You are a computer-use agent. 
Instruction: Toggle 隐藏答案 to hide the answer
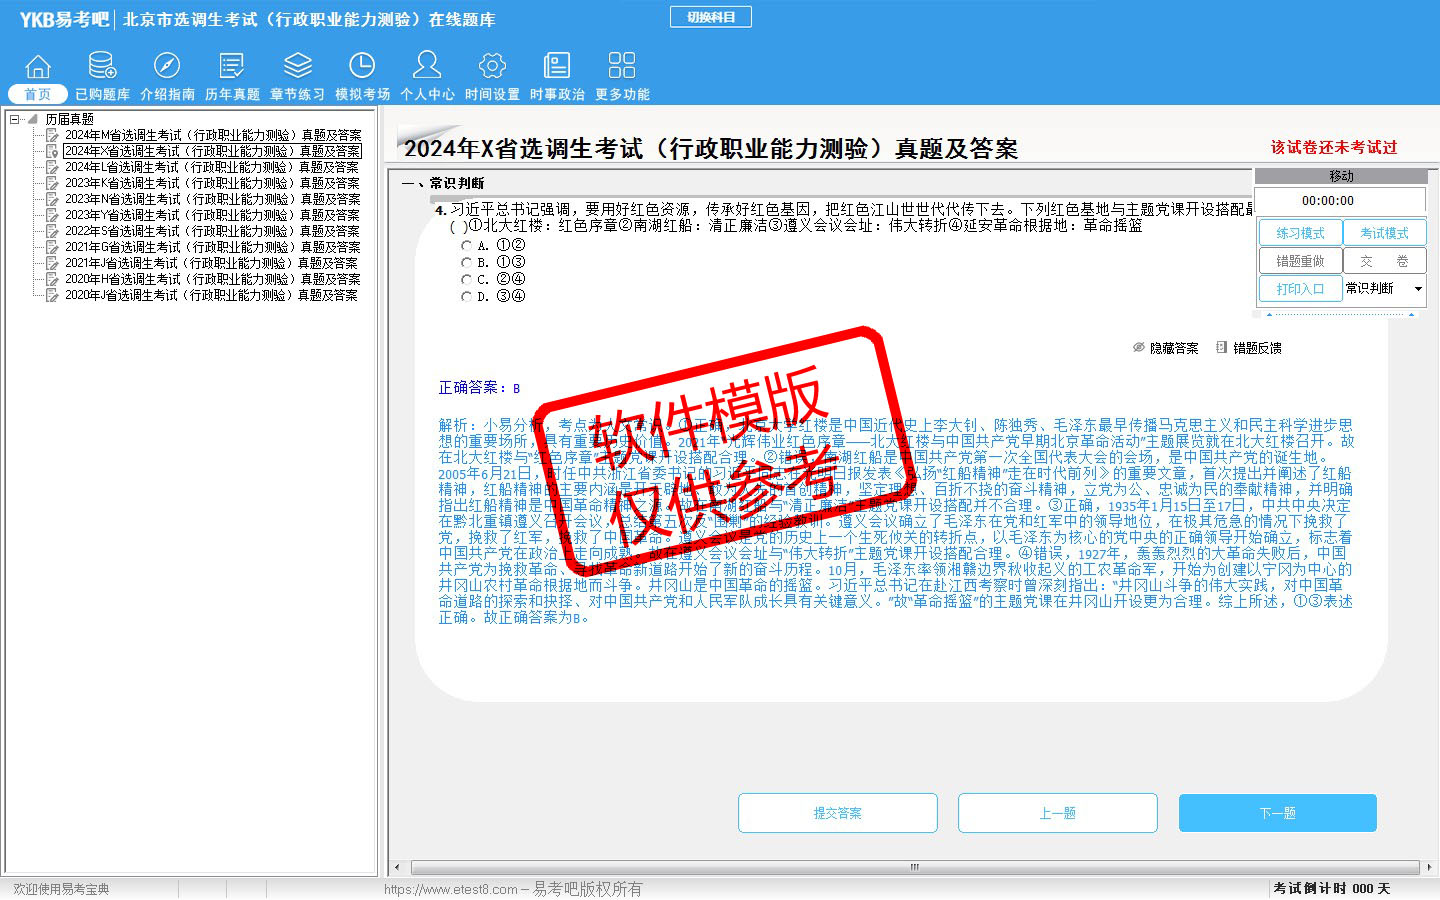click(x=1166, y=348)
